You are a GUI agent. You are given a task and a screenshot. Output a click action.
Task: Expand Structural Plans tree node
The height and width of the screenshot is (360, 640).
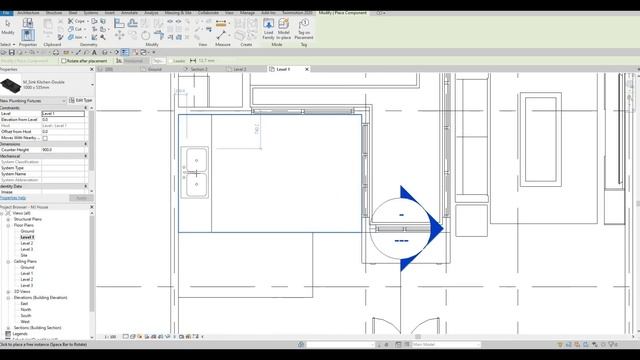(x=8, y=219)
